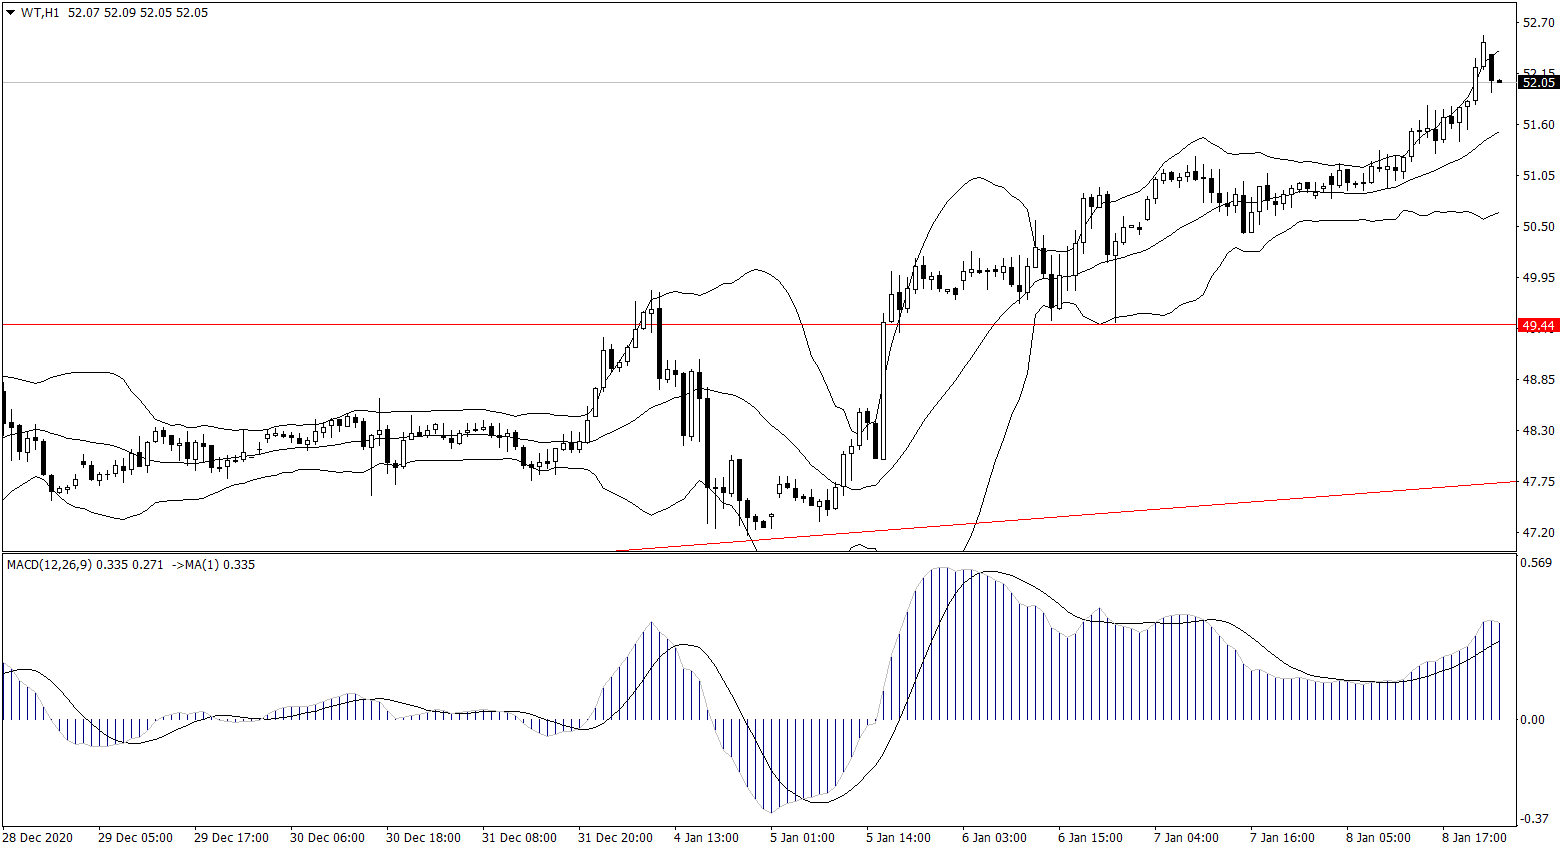1566x850 pixels.
Task: Click the black 52.05 current price tag
Action: (x=1538, y=82)
